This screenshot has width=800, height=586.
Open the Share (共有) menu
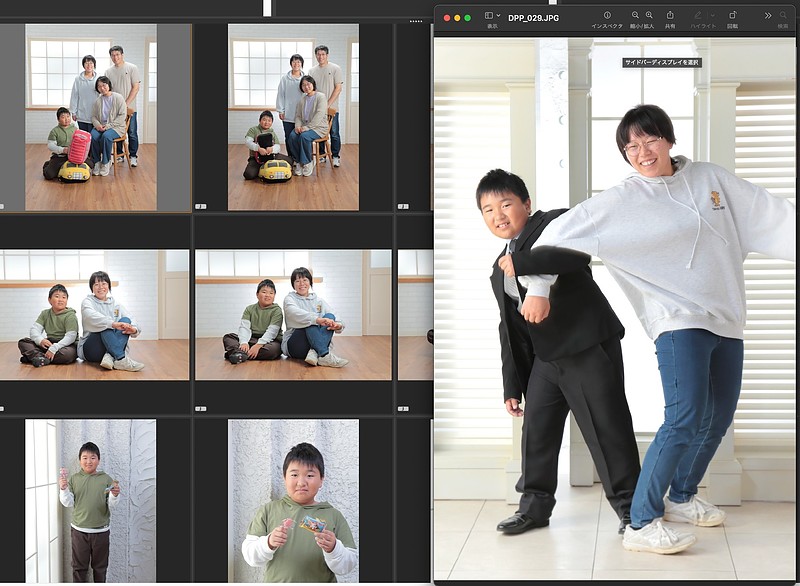(670, 16)
